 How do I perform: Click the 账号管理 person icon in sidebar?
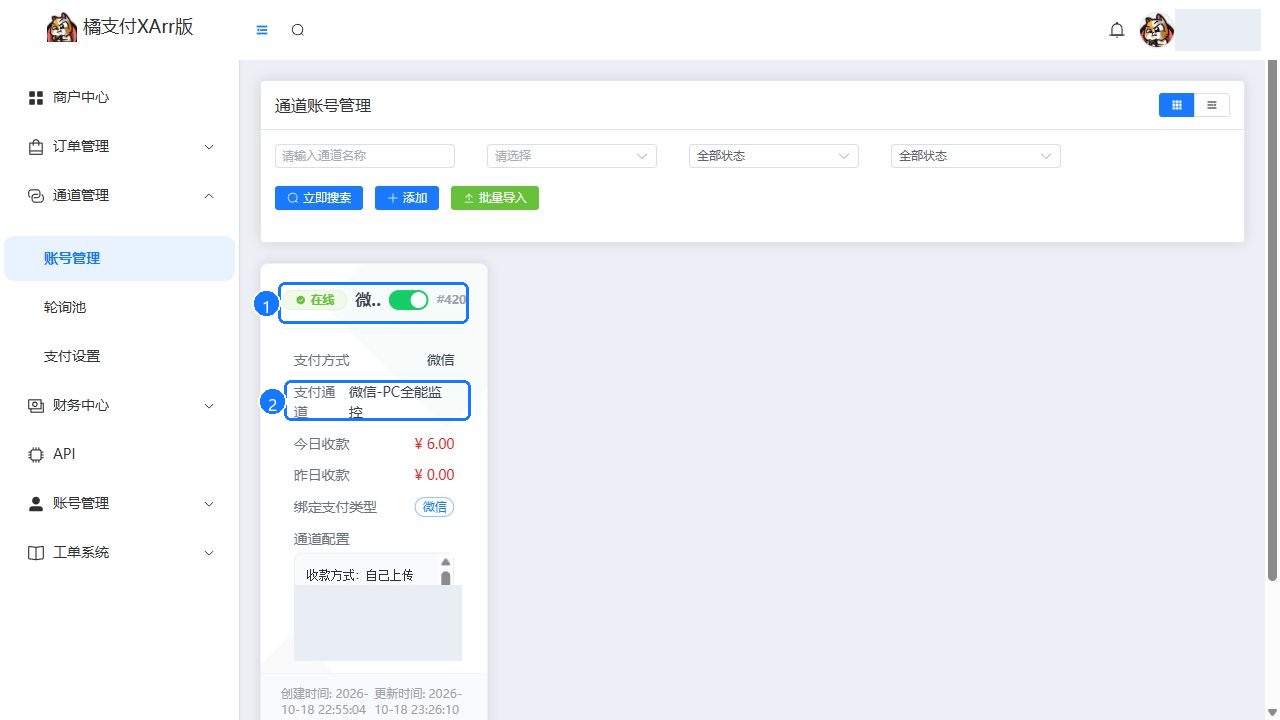(x=36, y=504)
